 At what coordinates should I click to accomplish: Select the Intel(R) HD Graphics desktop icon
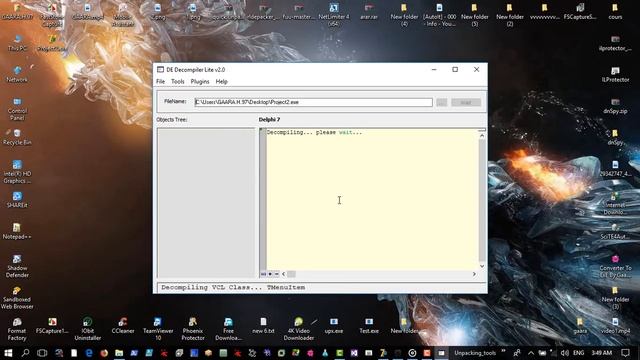pyautogui.click(x=17, y=171)
